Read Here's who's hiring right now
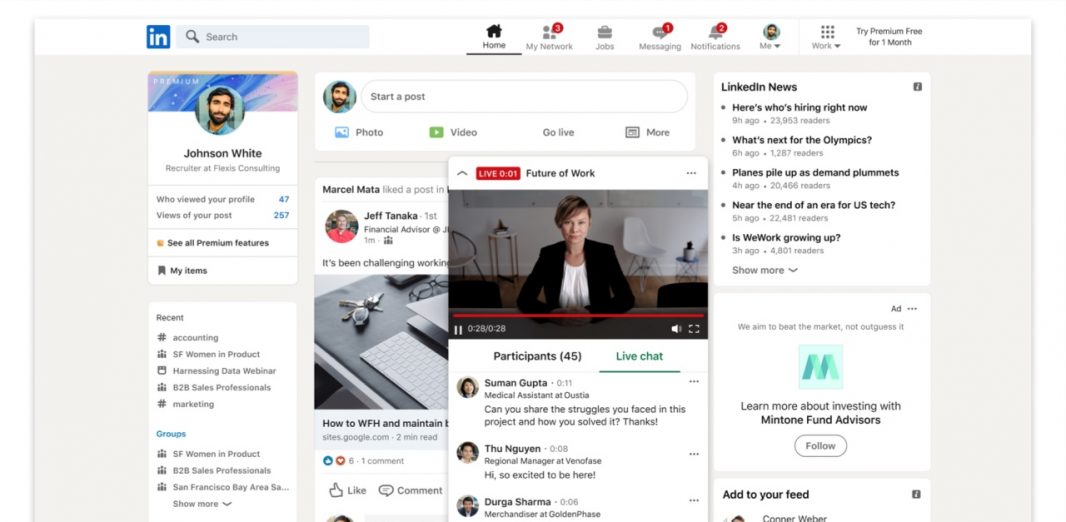 click(x=800, y=107)
